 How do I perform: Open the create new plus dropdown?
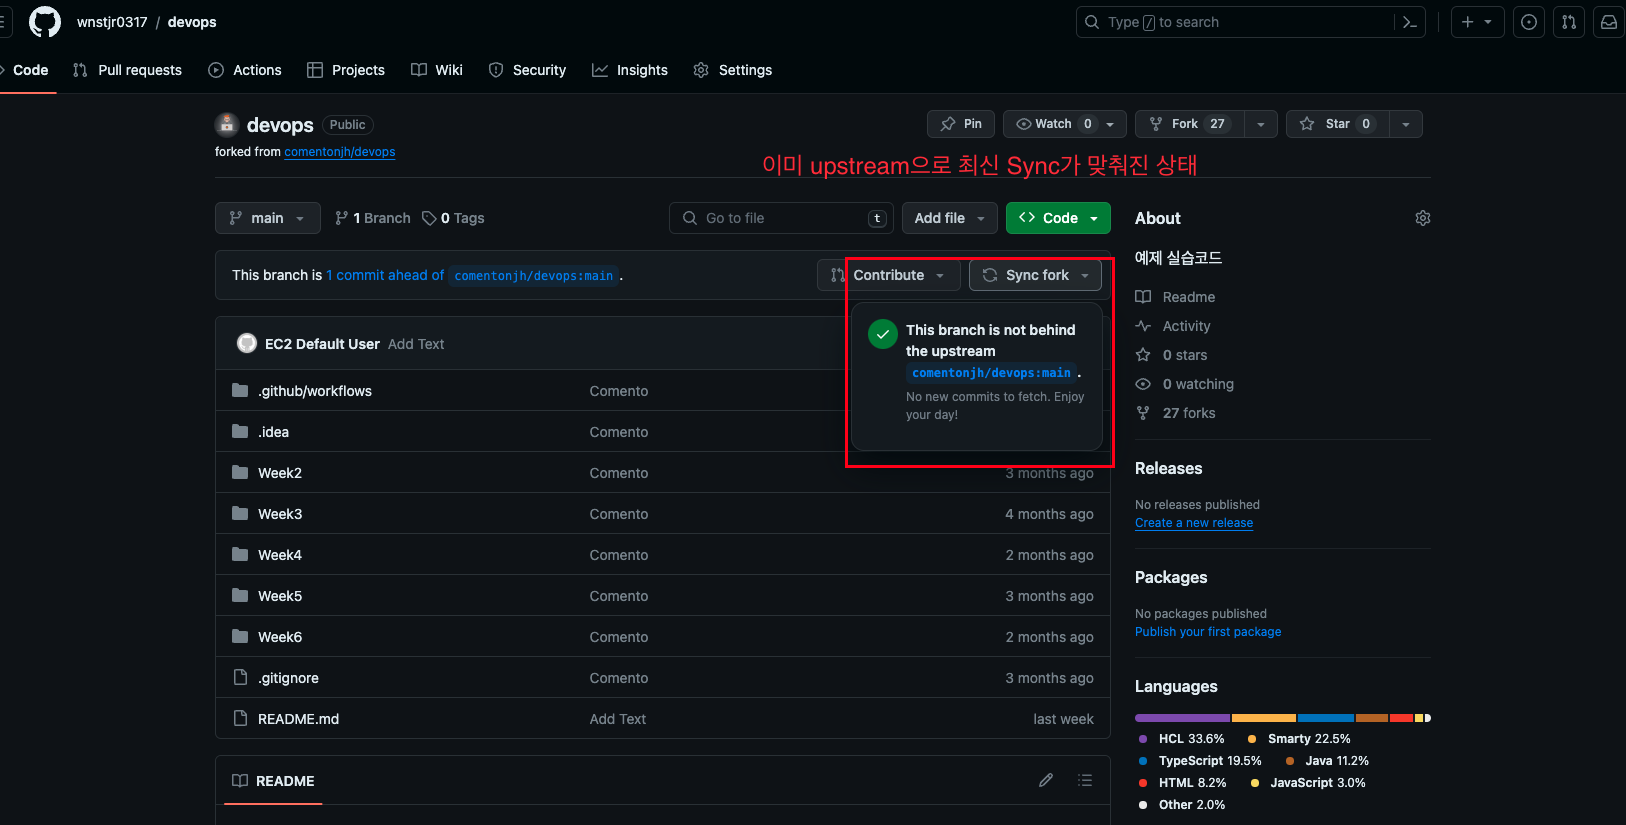click(1477, 22)
